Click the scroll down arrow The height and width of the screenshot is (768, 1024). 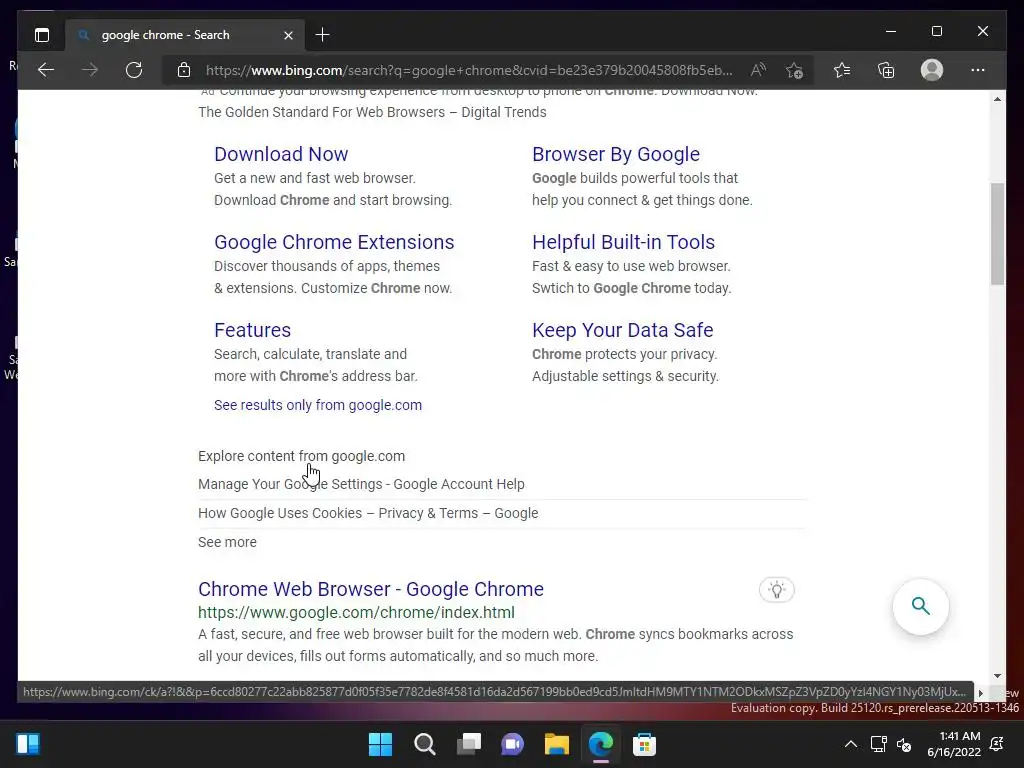[x=997, y=676]
